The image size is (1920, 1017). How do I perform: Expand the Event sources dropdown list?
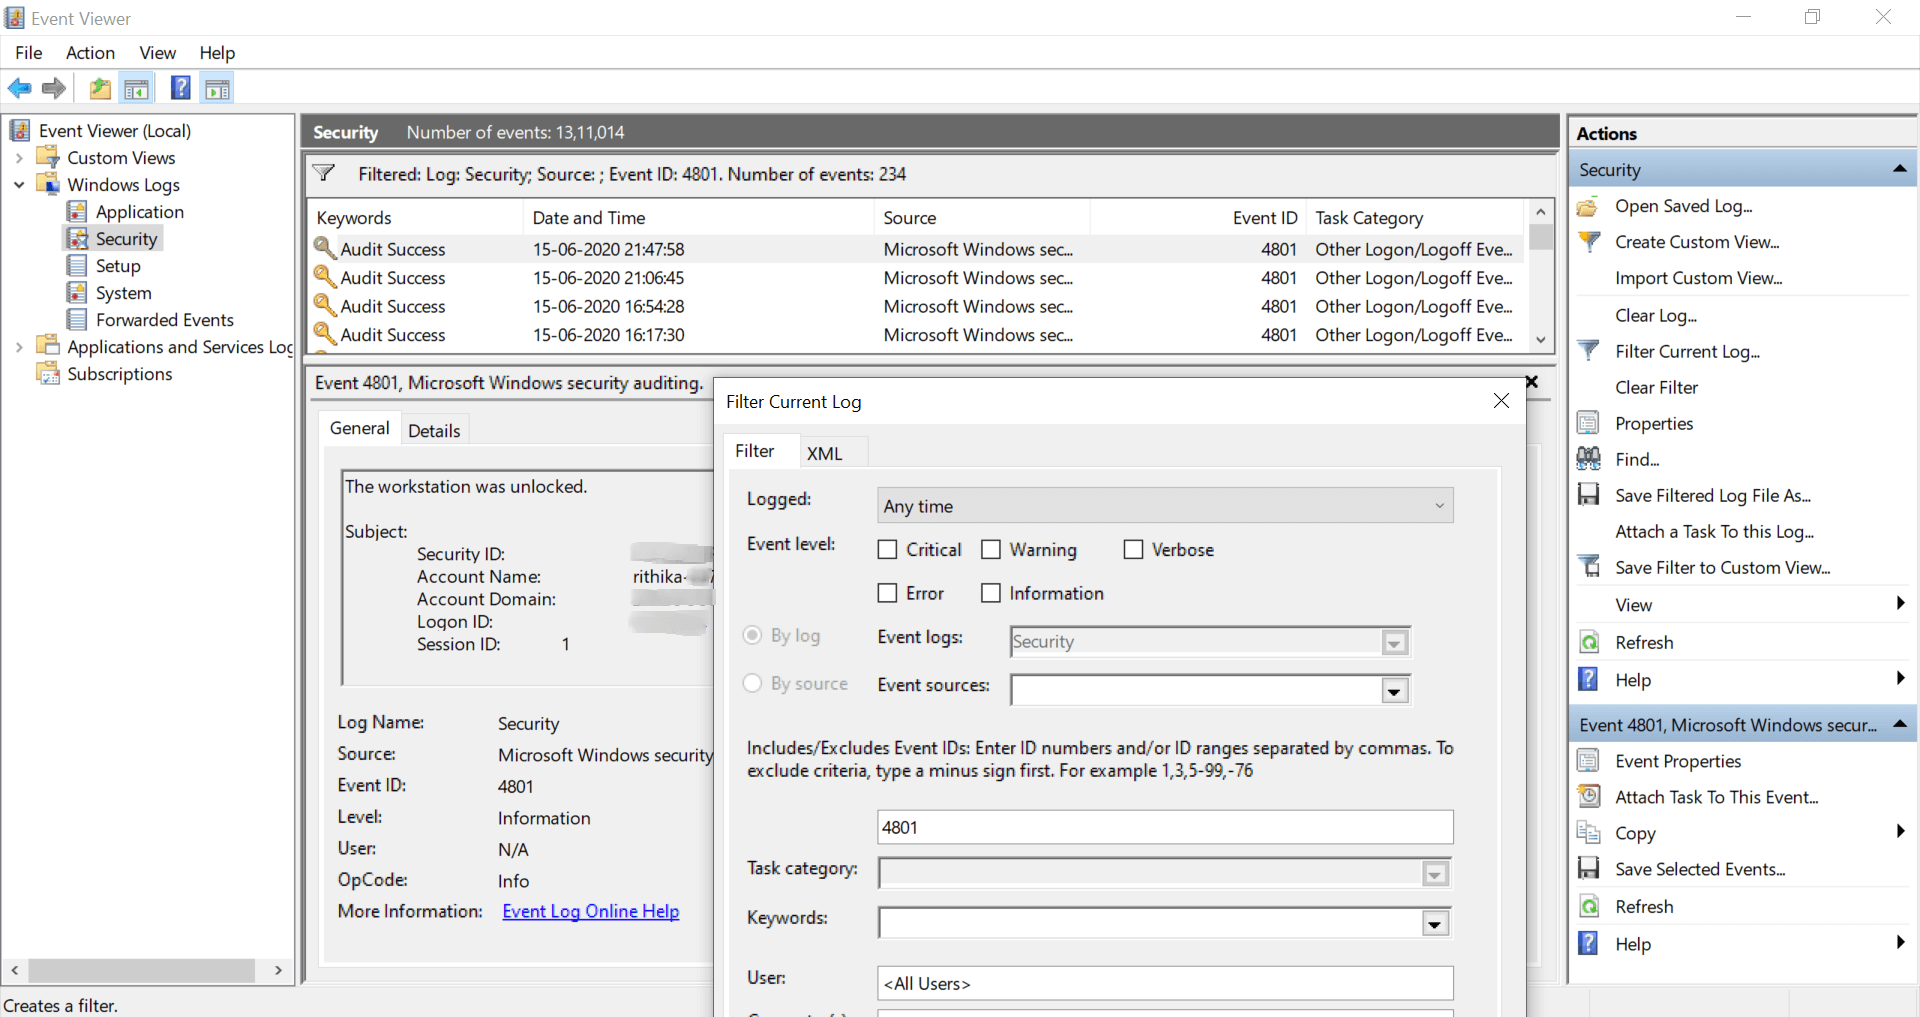click(1394, 690)
